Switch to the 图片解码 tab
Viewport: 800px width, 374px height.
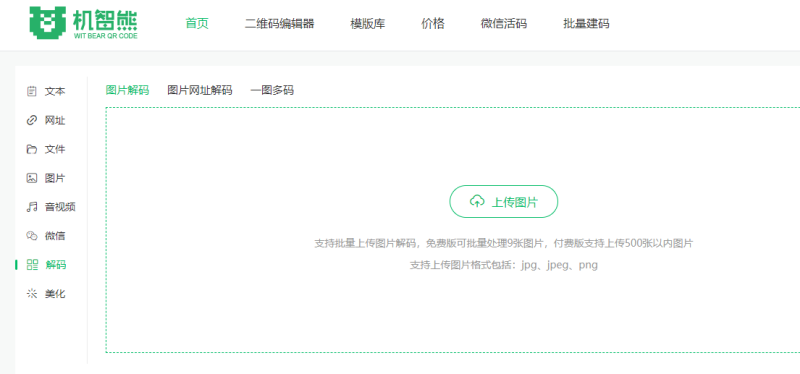128,90
